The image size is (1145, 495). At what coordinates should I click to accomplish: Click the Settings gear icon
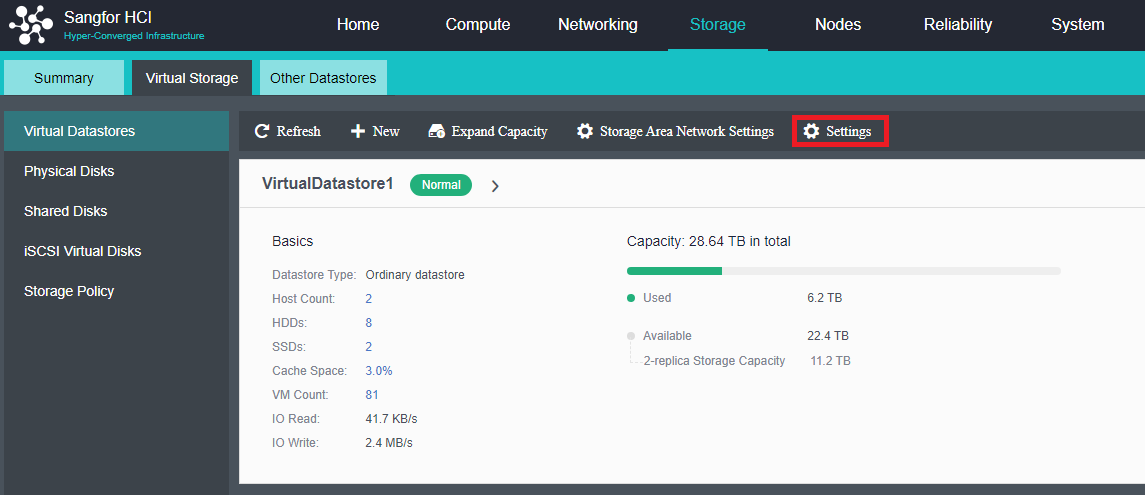click(811, 131)
